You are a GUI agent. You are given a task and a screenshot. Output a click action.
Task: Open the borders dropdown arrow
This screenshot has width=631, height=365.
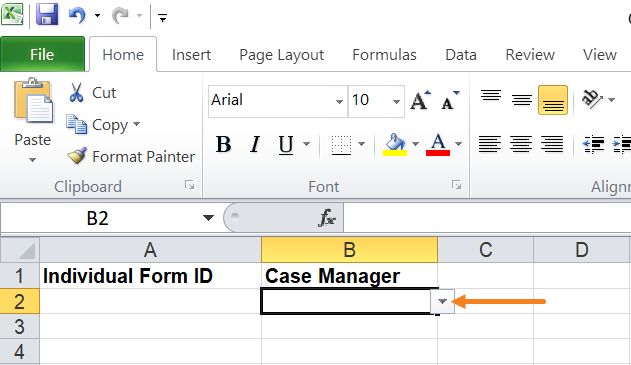[x=361, y=144]
